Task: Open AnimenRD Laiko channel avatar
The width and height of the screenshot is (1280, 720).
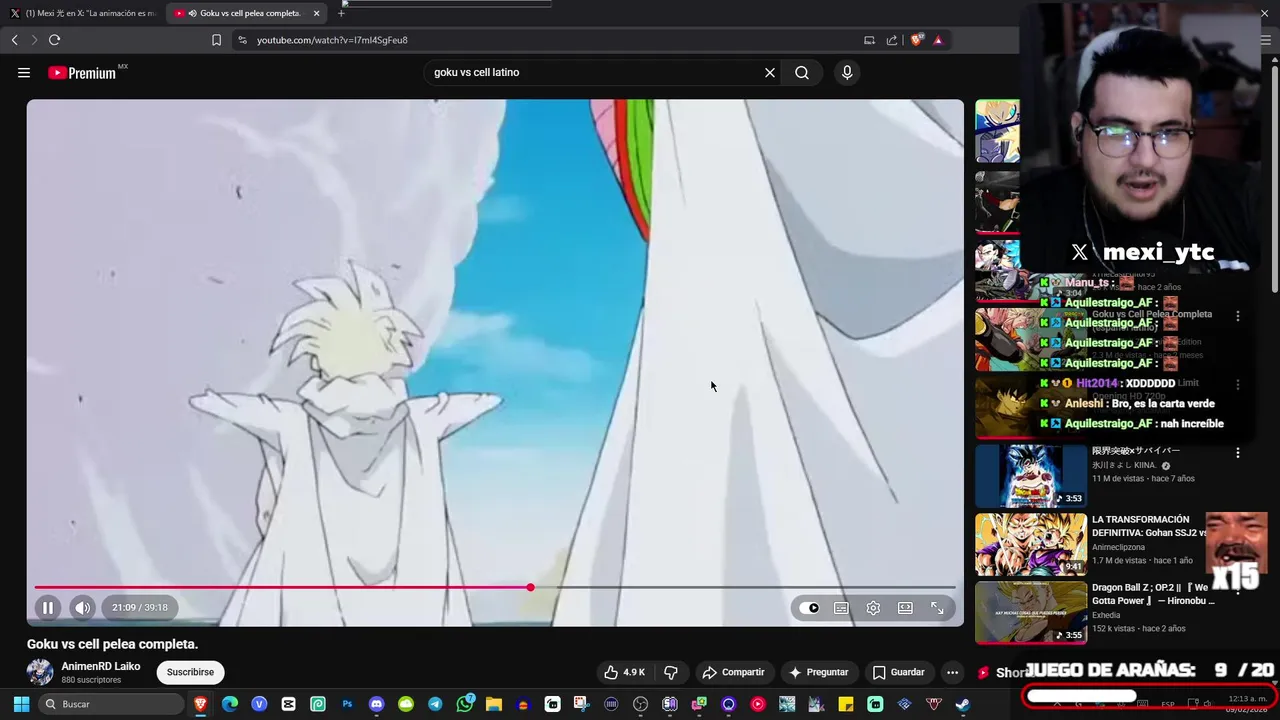Action: click(40, 672)
